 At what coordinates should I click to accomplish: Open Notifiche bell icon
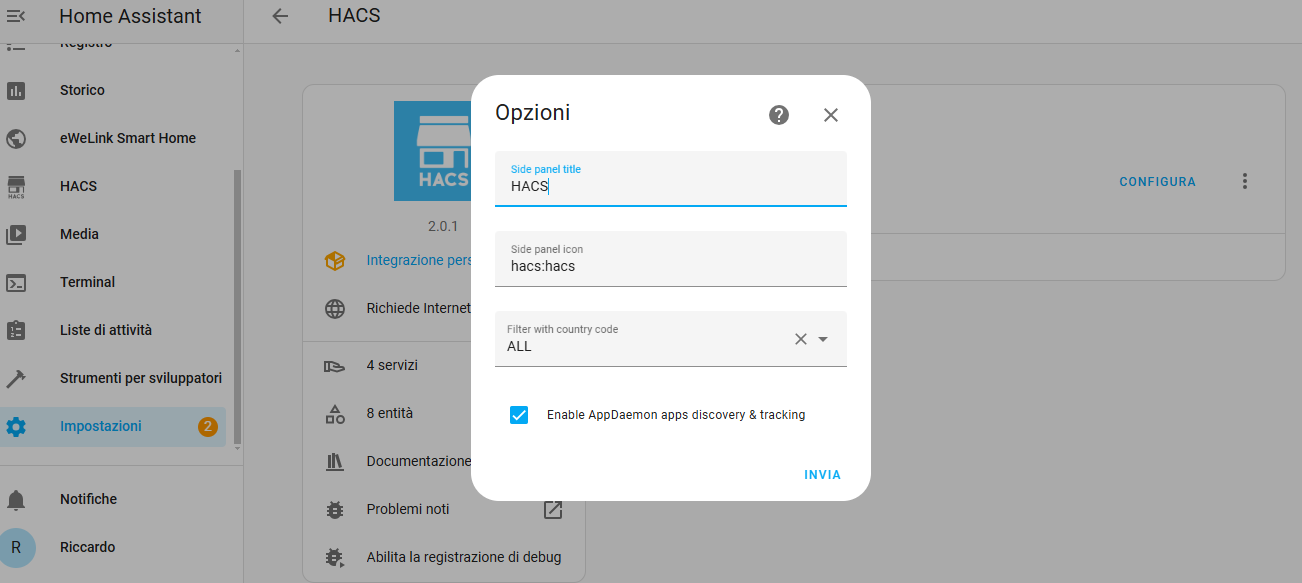[16, 499]
